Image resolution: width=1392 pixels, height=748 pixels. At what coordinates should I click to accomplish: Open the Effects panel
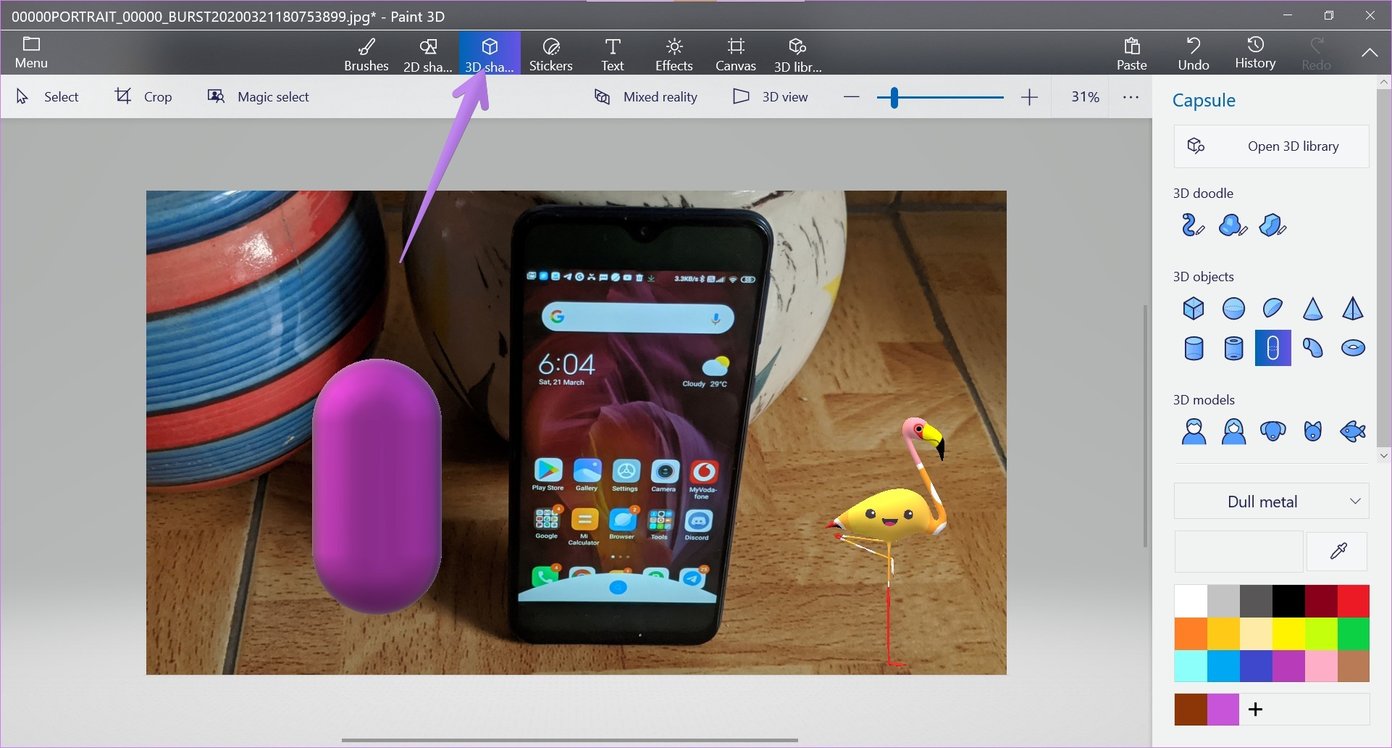click(673, 52)
